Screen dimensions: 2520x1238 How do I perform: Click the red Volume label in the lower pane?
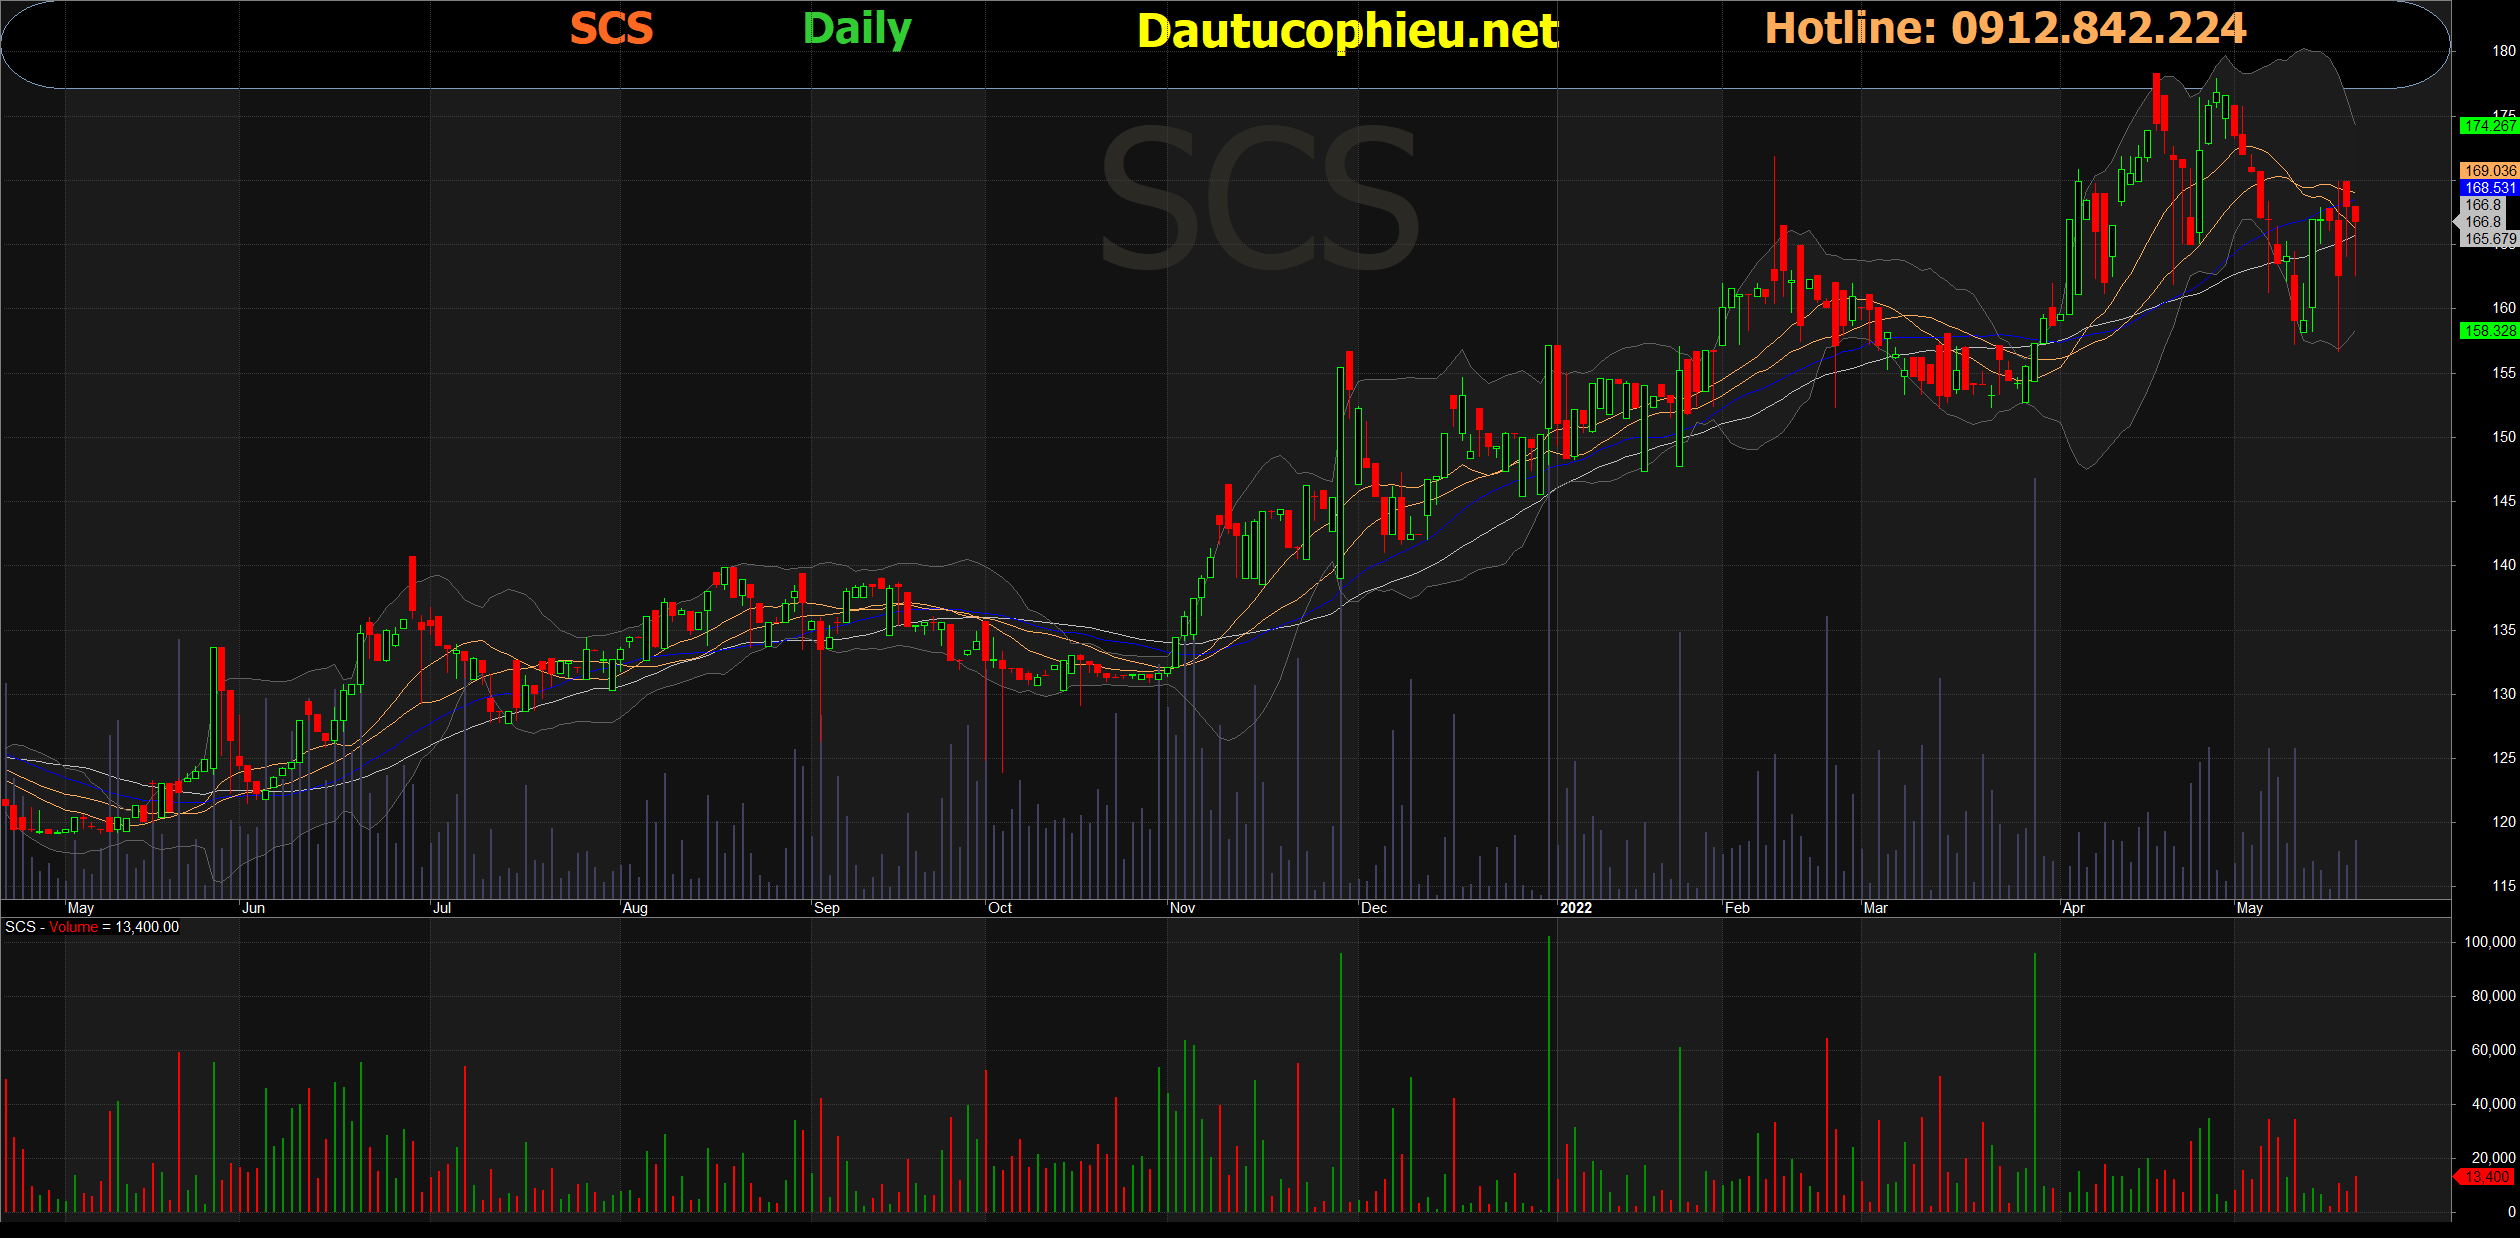point(74,927)
